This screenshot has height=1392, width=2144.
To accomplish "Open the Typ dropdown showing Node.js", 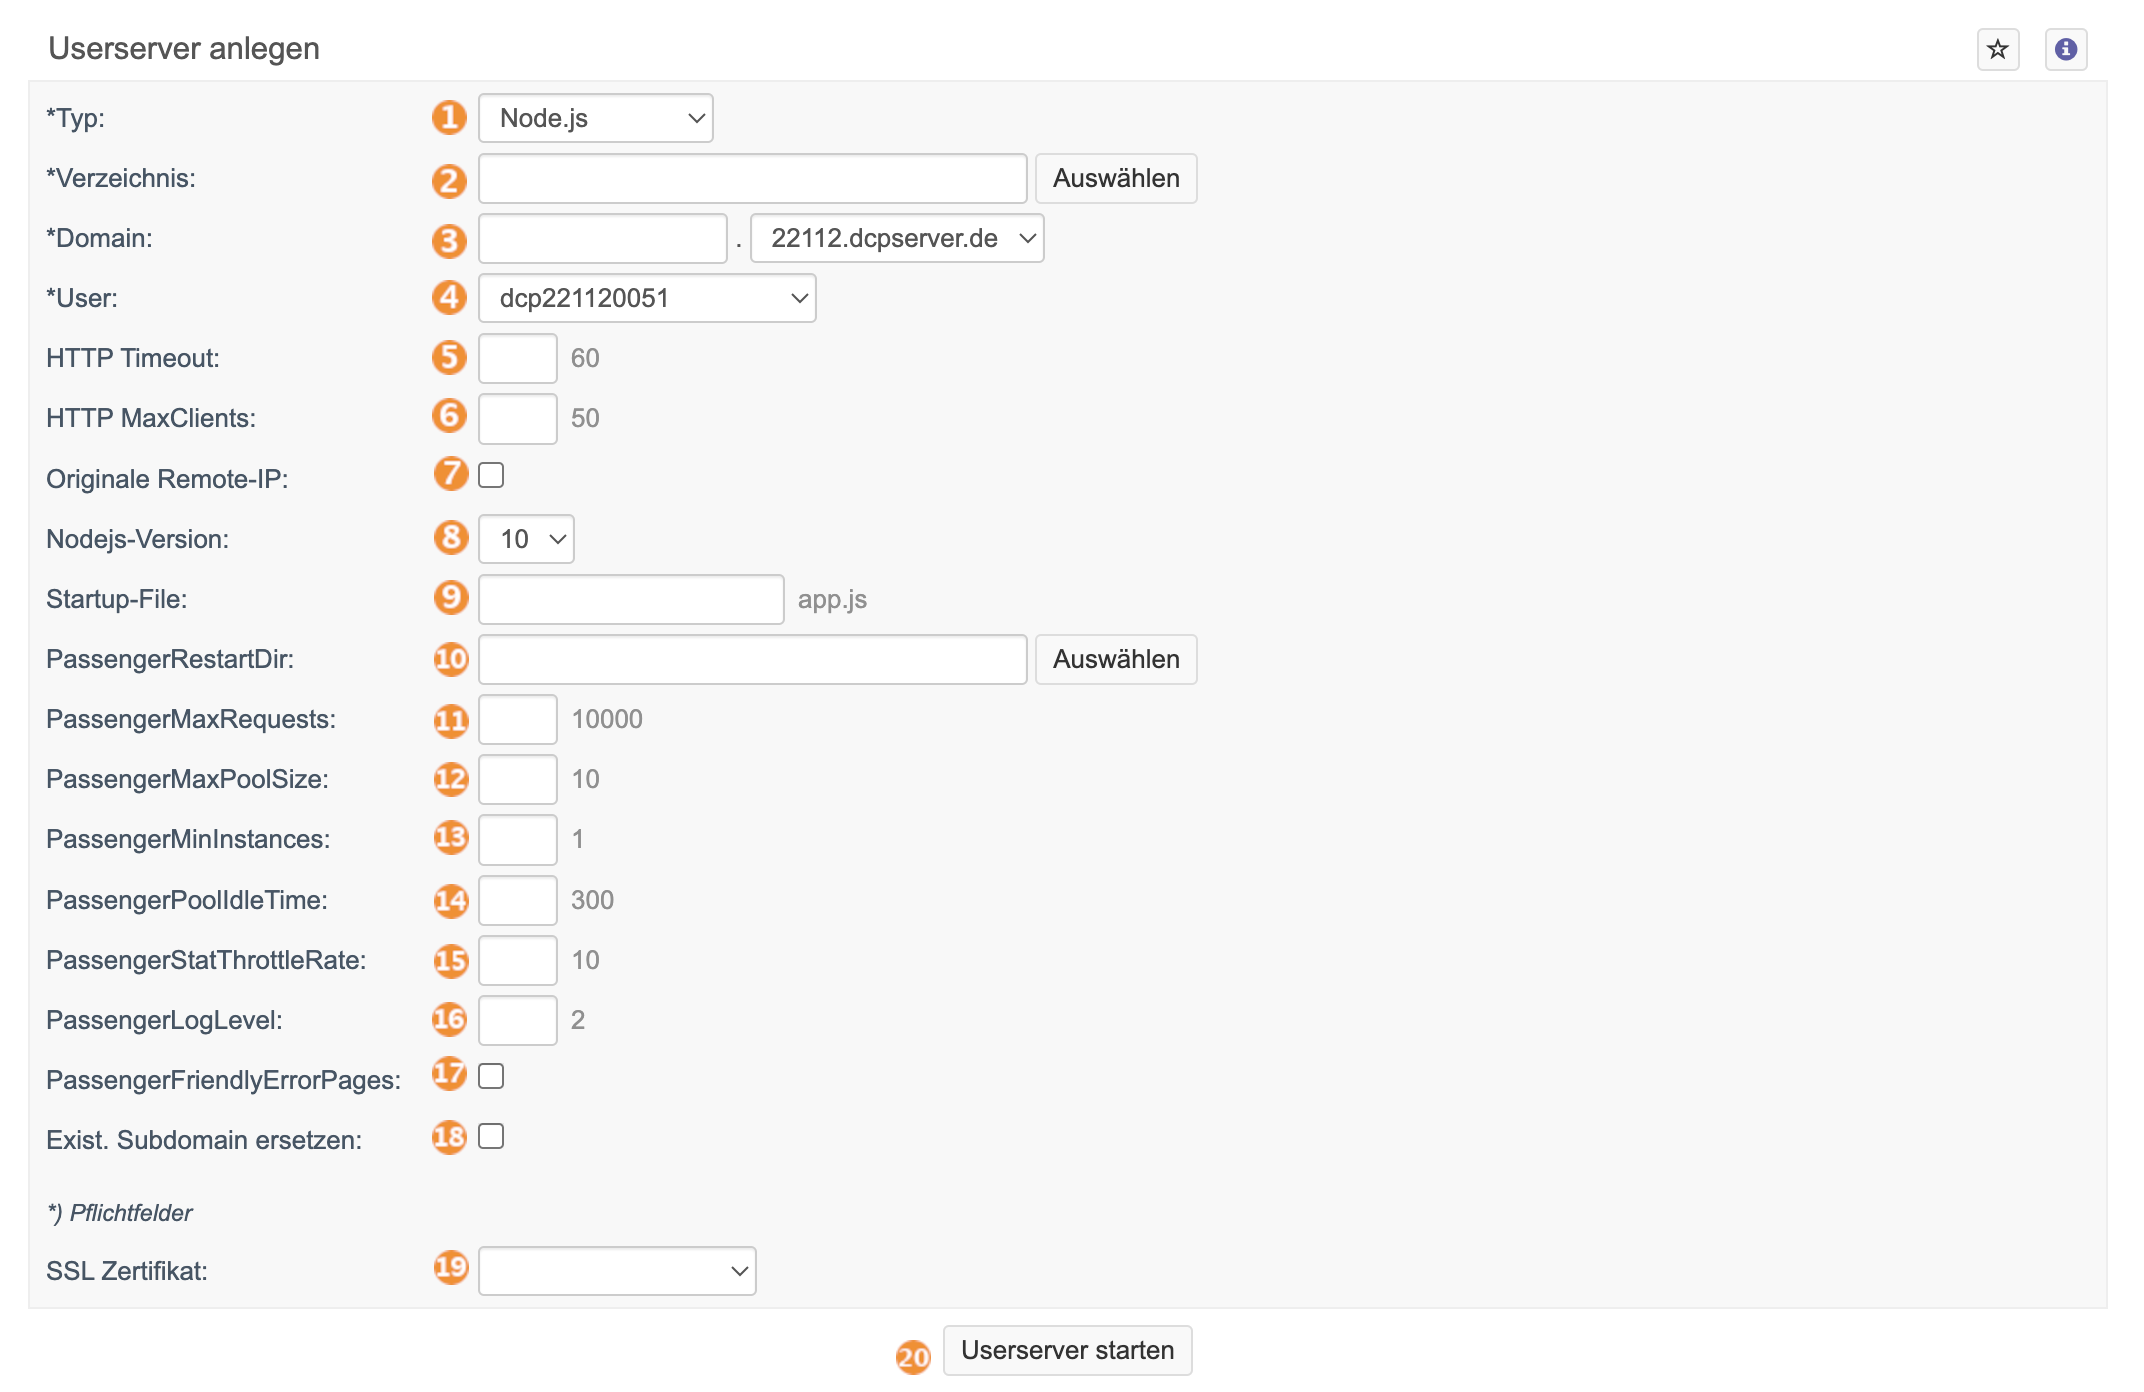I will 596,118.
